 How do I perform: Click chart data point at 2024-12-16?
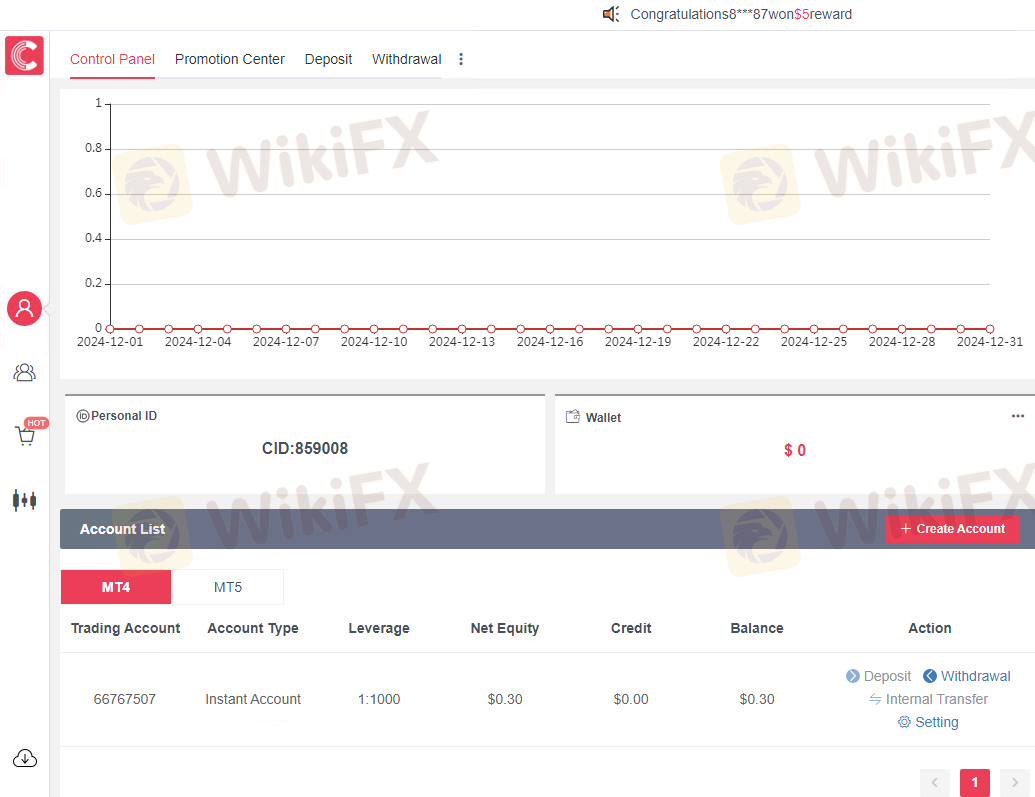[550, 328]
